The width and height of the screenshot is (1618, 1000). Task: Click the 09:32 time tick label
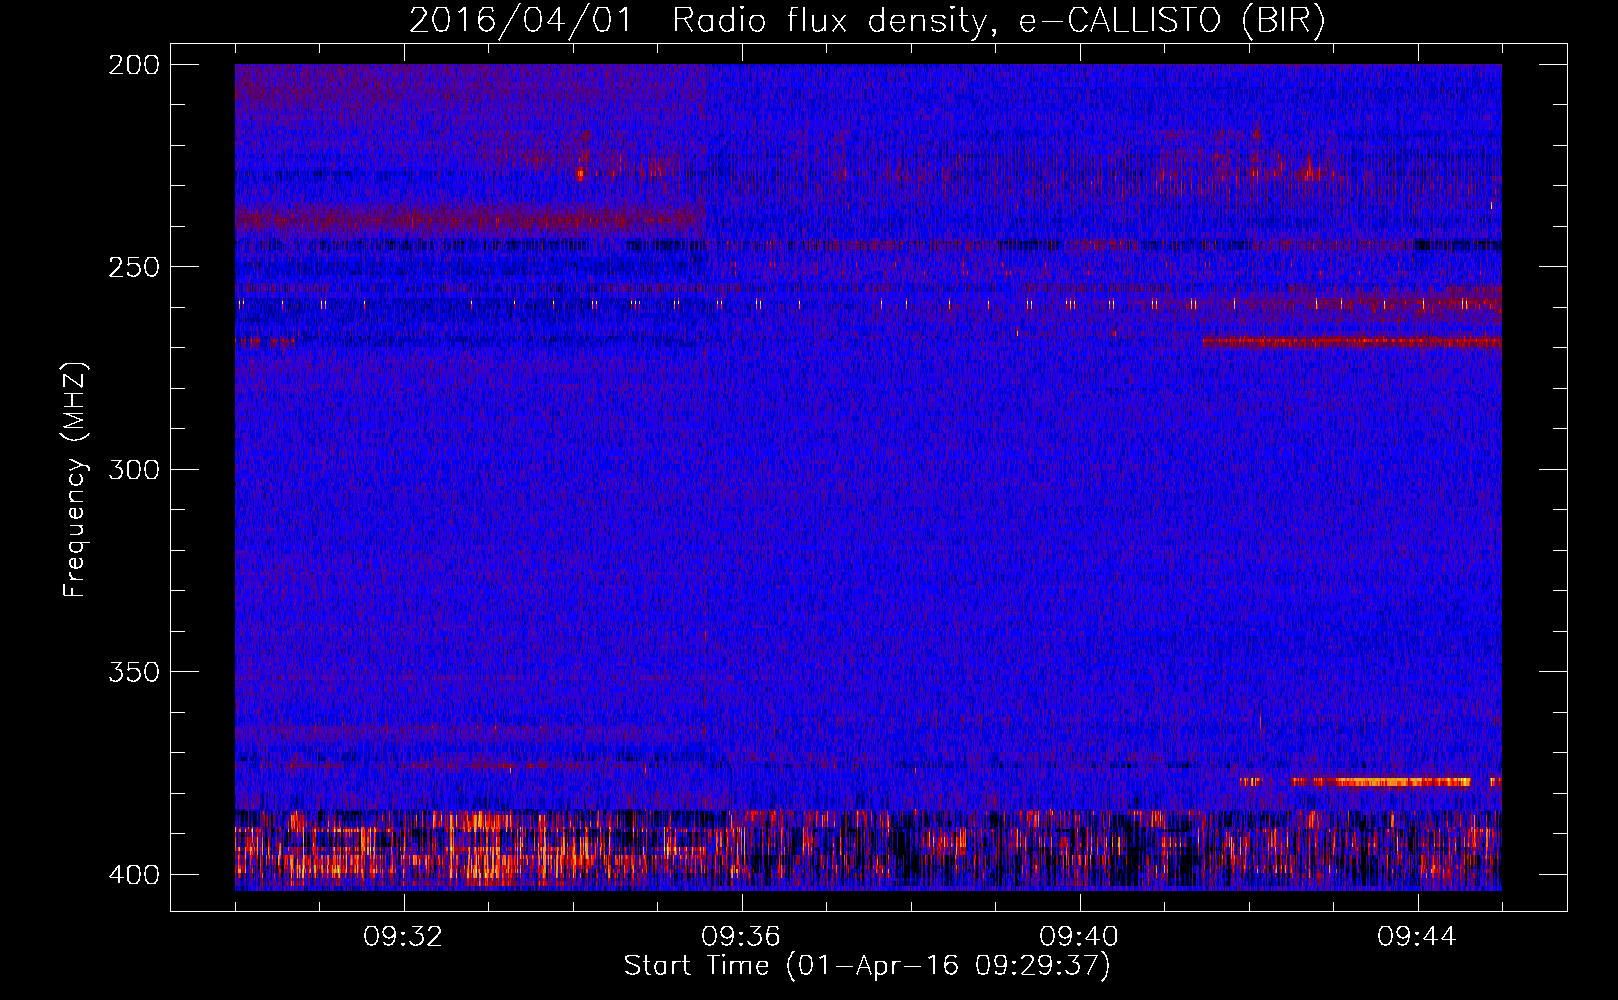coord(403,937)
